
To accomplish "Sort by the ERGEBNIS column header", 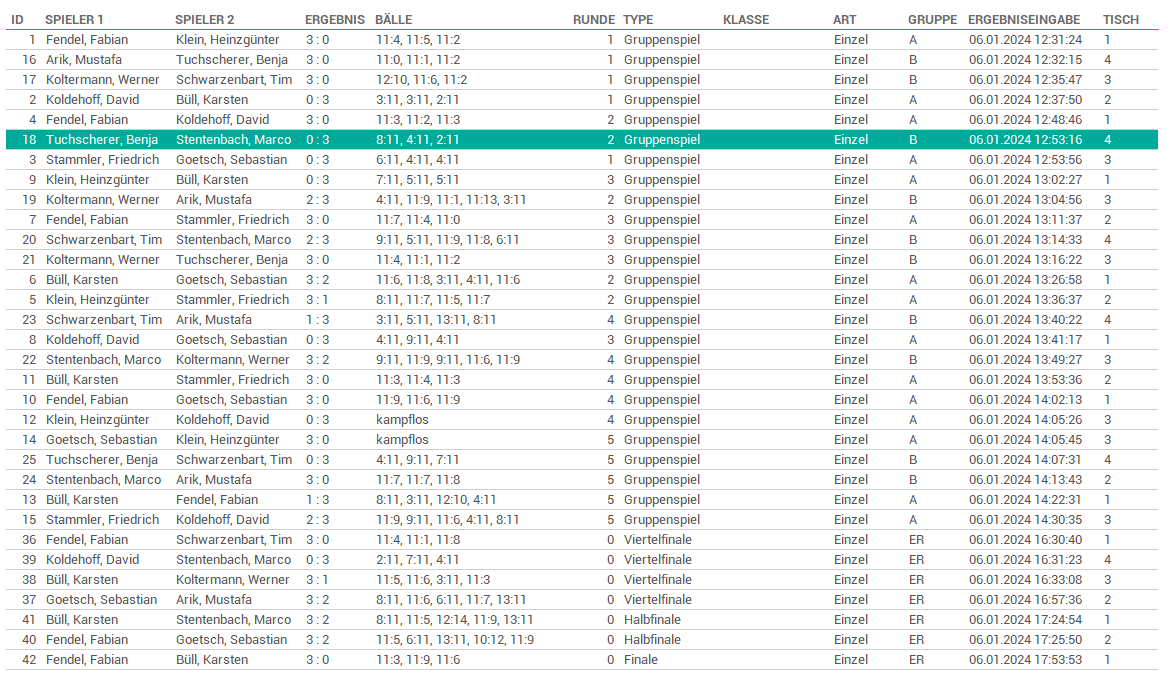I will [334, 20].
